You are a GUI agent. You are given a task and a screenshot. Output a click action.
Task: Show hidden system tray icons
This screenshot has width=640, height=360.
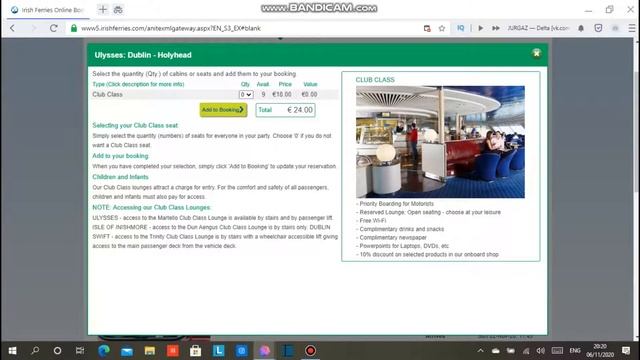point(480,351)
